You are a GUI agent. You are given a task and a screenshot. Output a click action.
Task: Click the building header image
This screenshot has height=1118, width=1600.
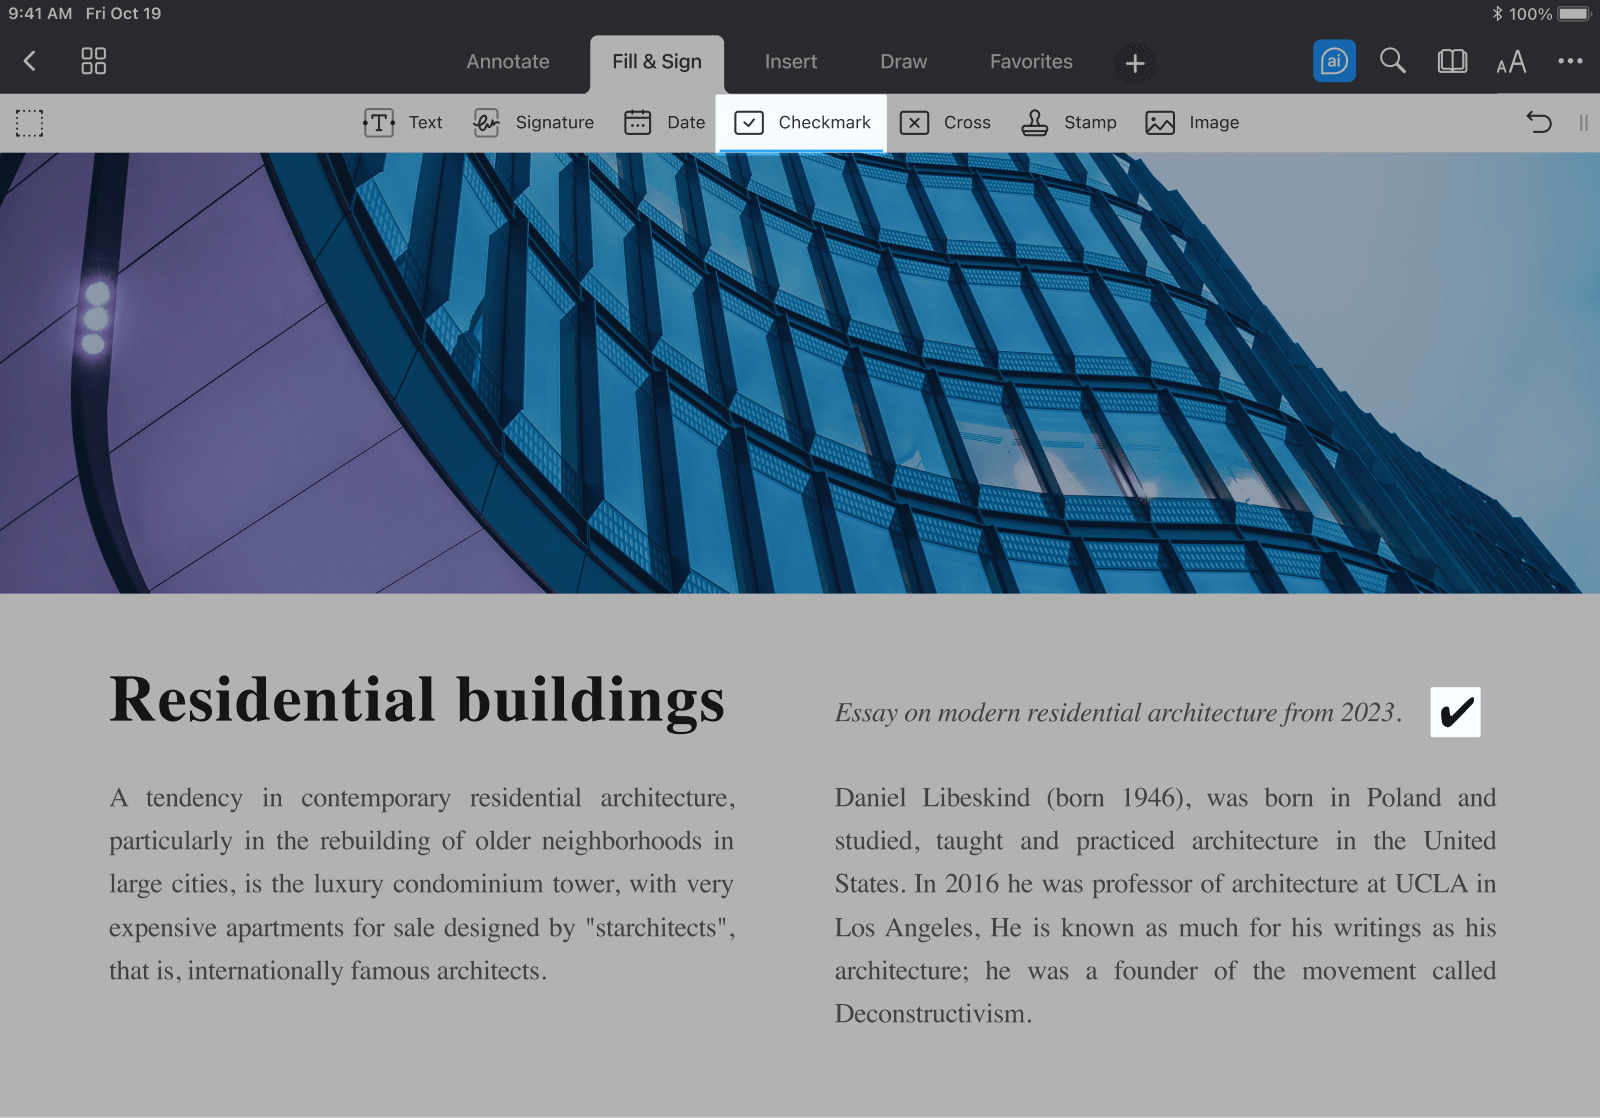pyautogui.click(x=800, y=372)
